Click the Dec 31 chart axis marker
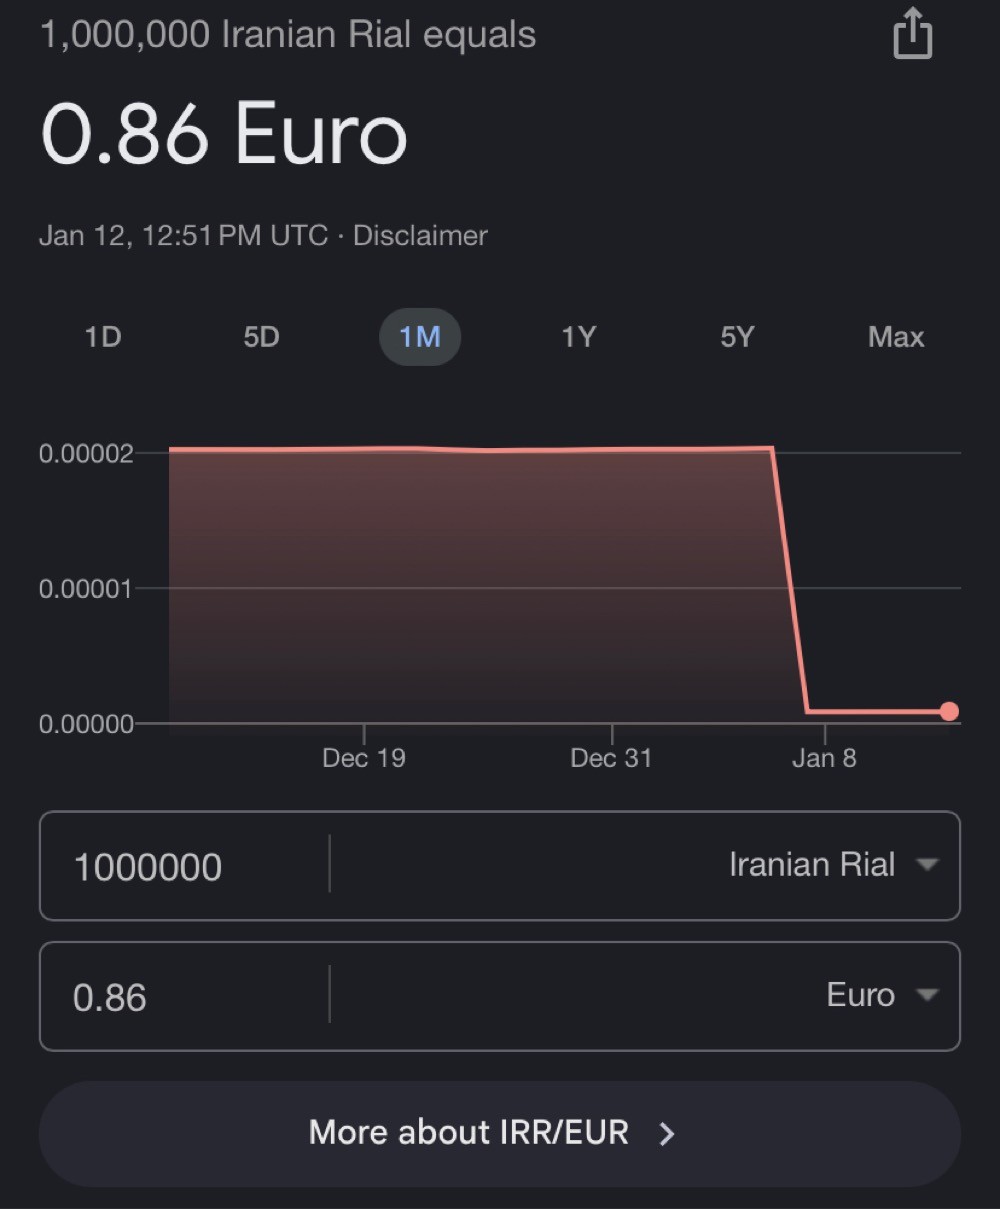 [611, 758]
